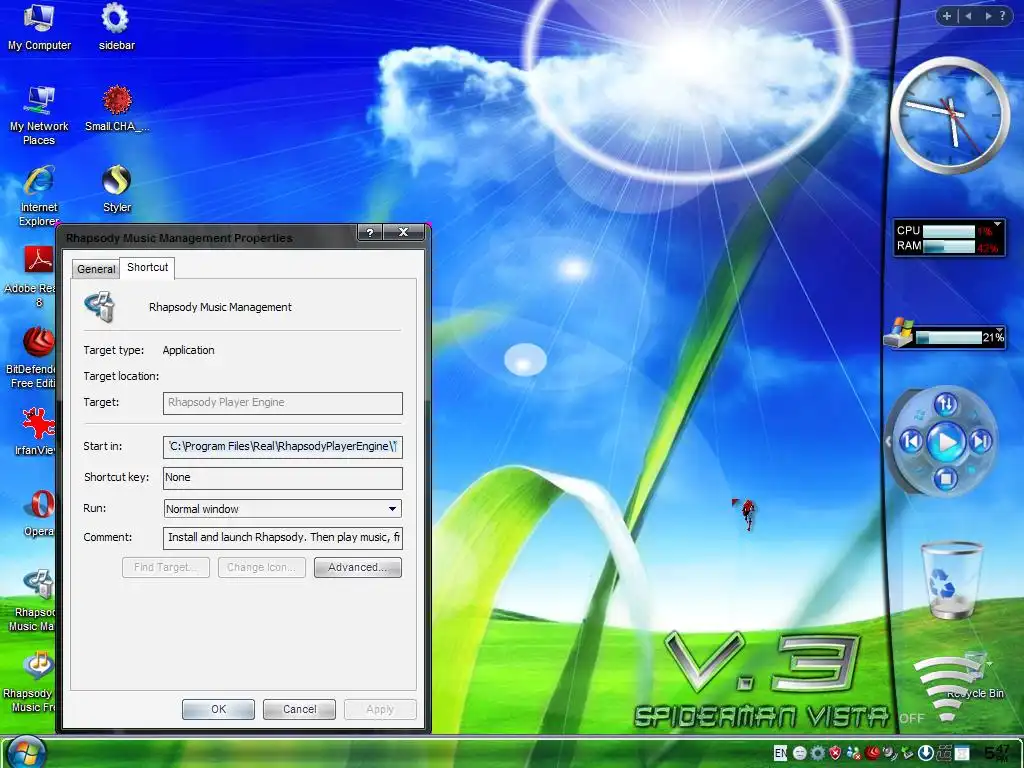Click the Apply button
1024x768 pixels.
pyautogui.click(x=380, y=709)
